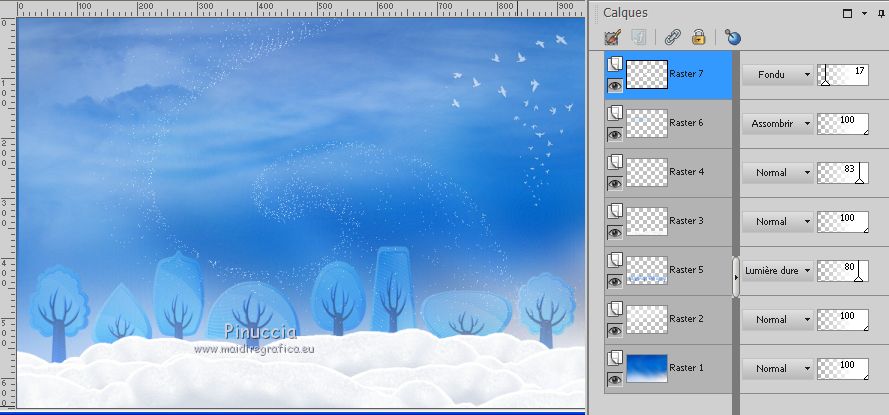This screenshot has height=415, width=889.
Task: Toggle the eye of Raster 2
Action: tap(615, 330)
